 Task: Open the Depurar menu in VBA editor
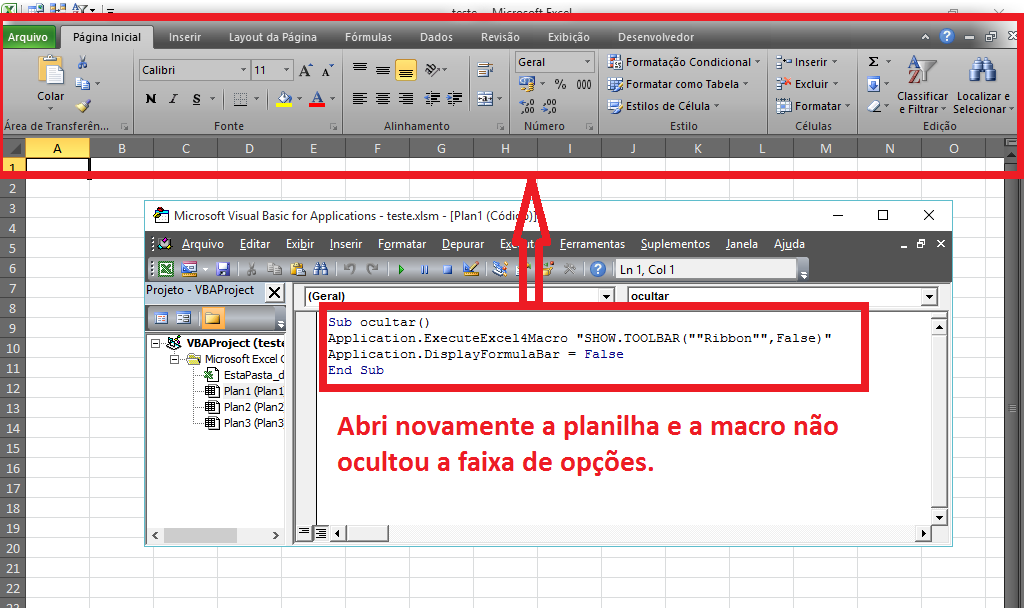[463, 244]
